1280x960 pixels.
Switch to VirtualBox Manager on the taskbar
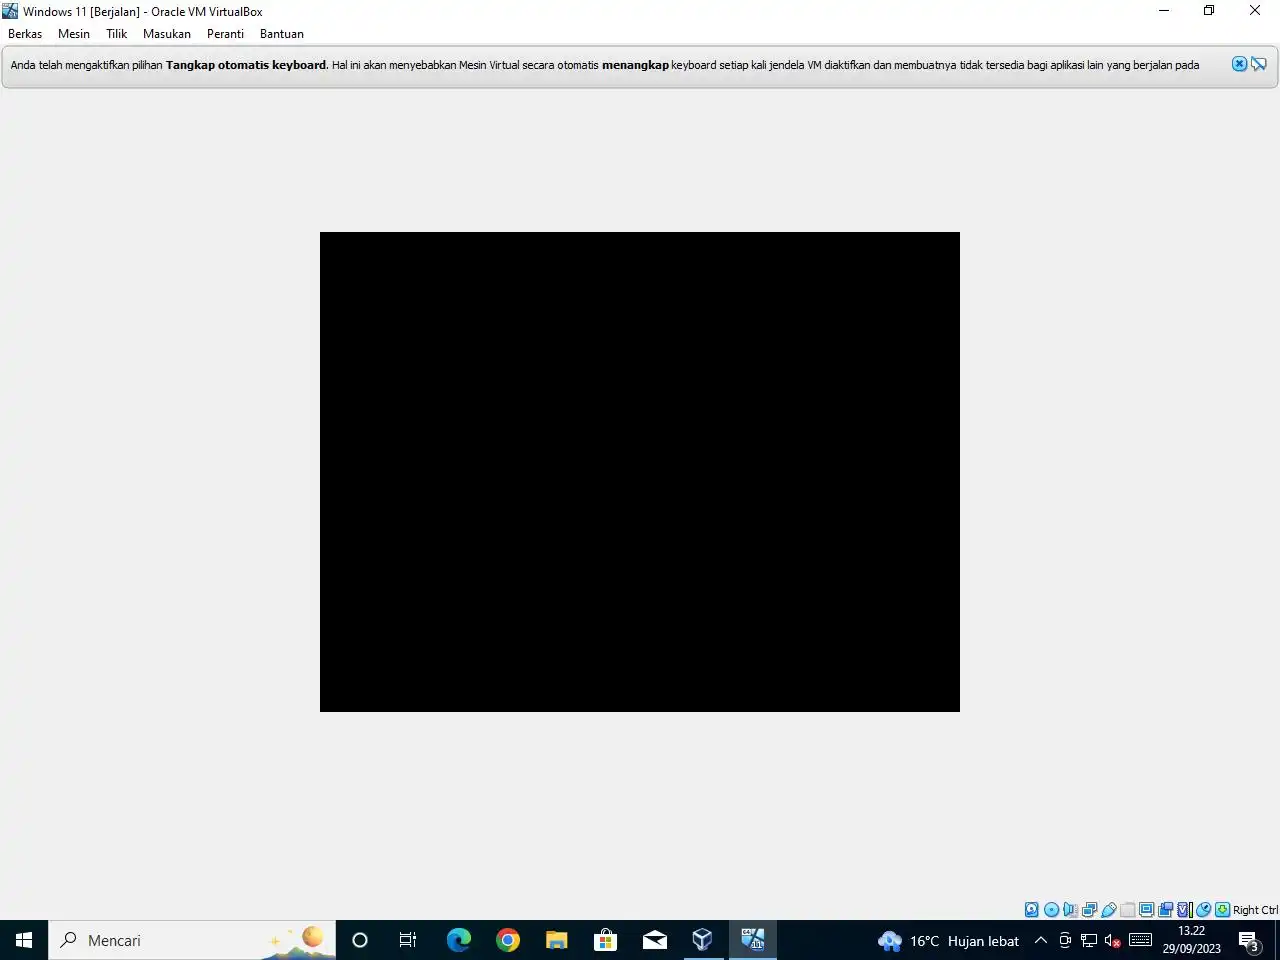tap(703, 940)
